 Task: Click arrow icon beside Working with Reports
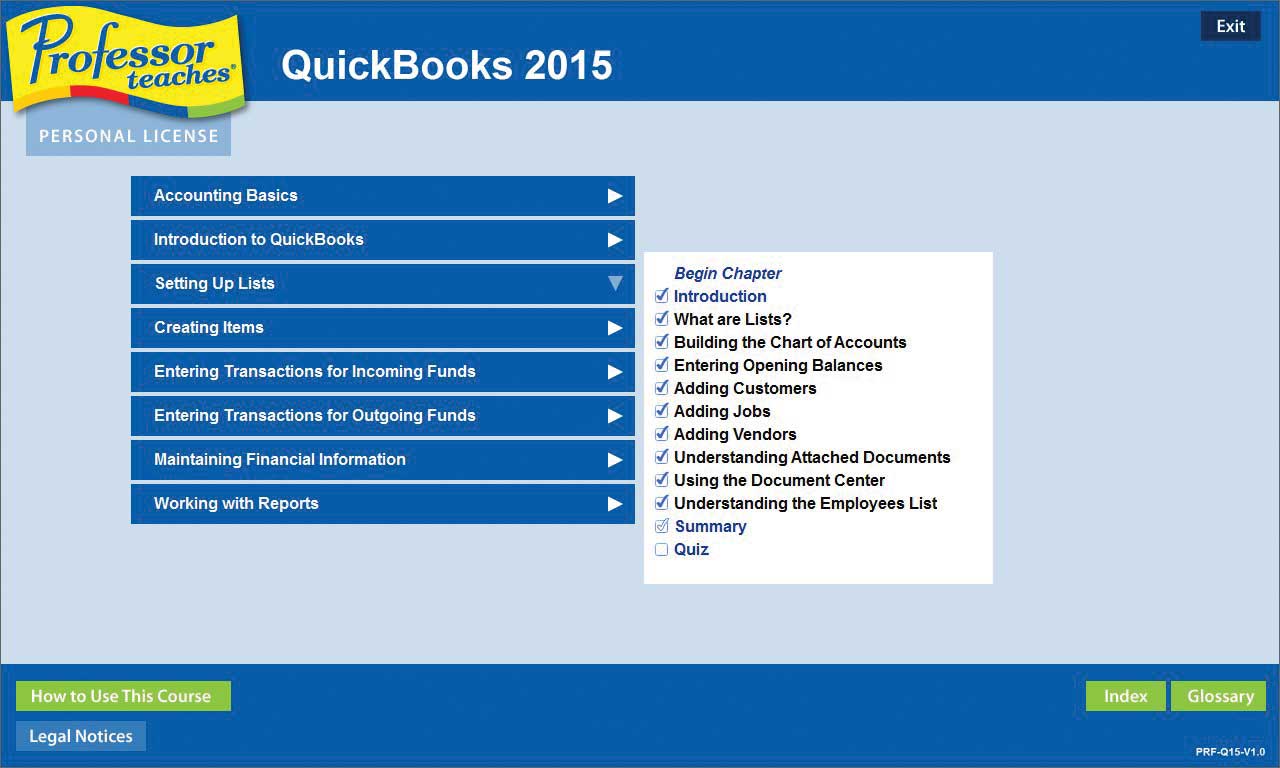point(615,504)
